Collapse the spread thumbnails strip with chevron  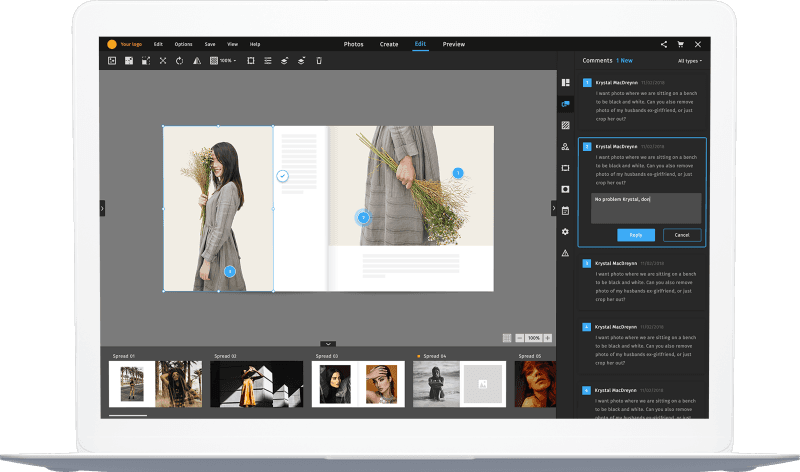pos(328,344)
